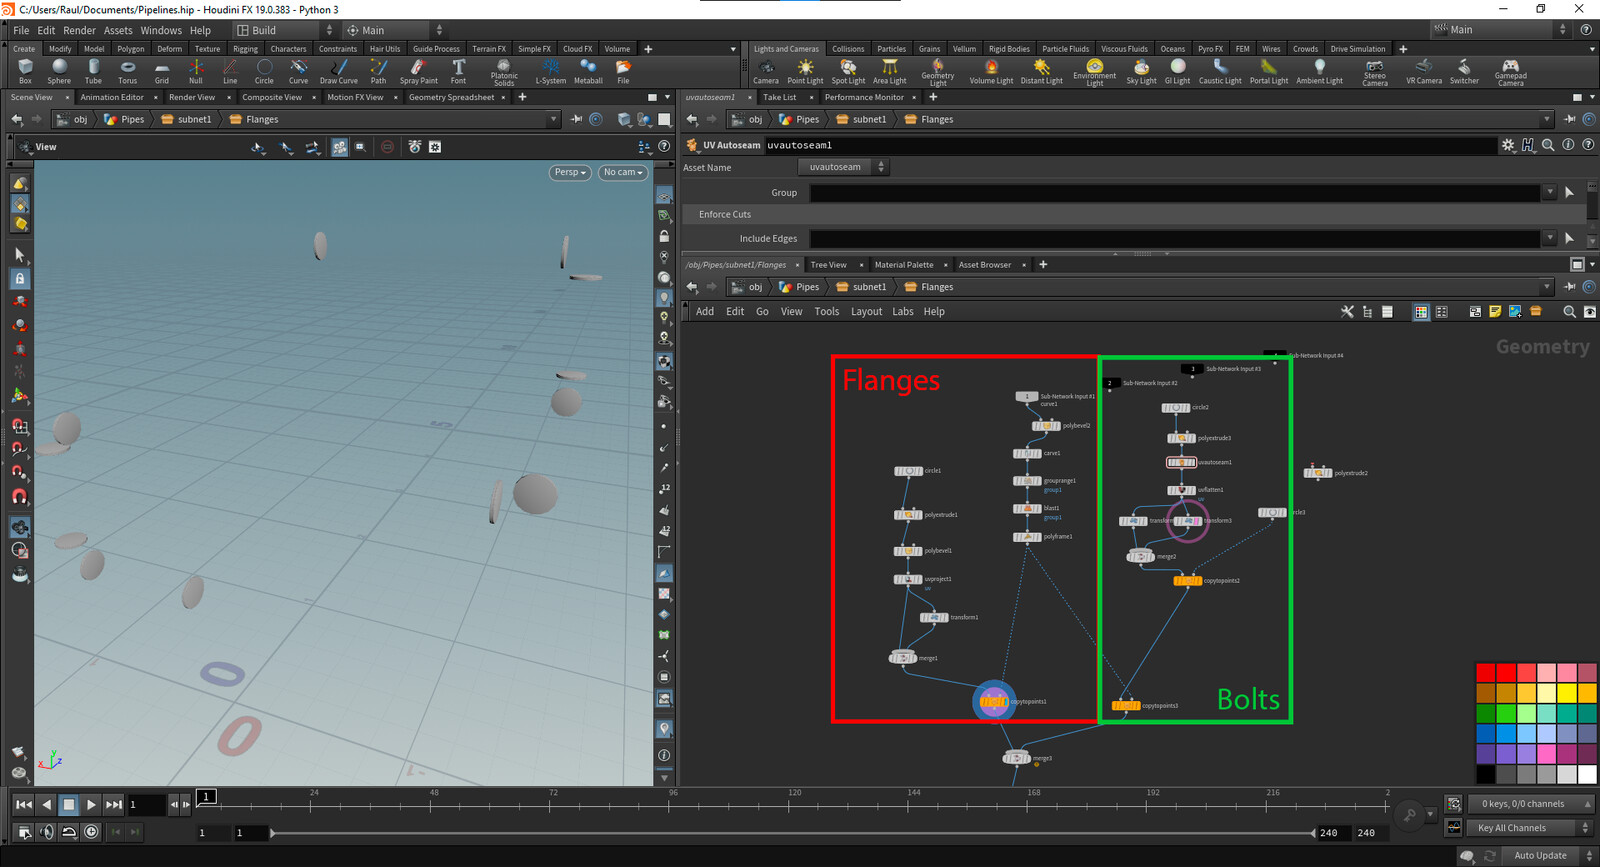Select the Metaball tool
Screen dimensions: 1600x867
point(588,71)
